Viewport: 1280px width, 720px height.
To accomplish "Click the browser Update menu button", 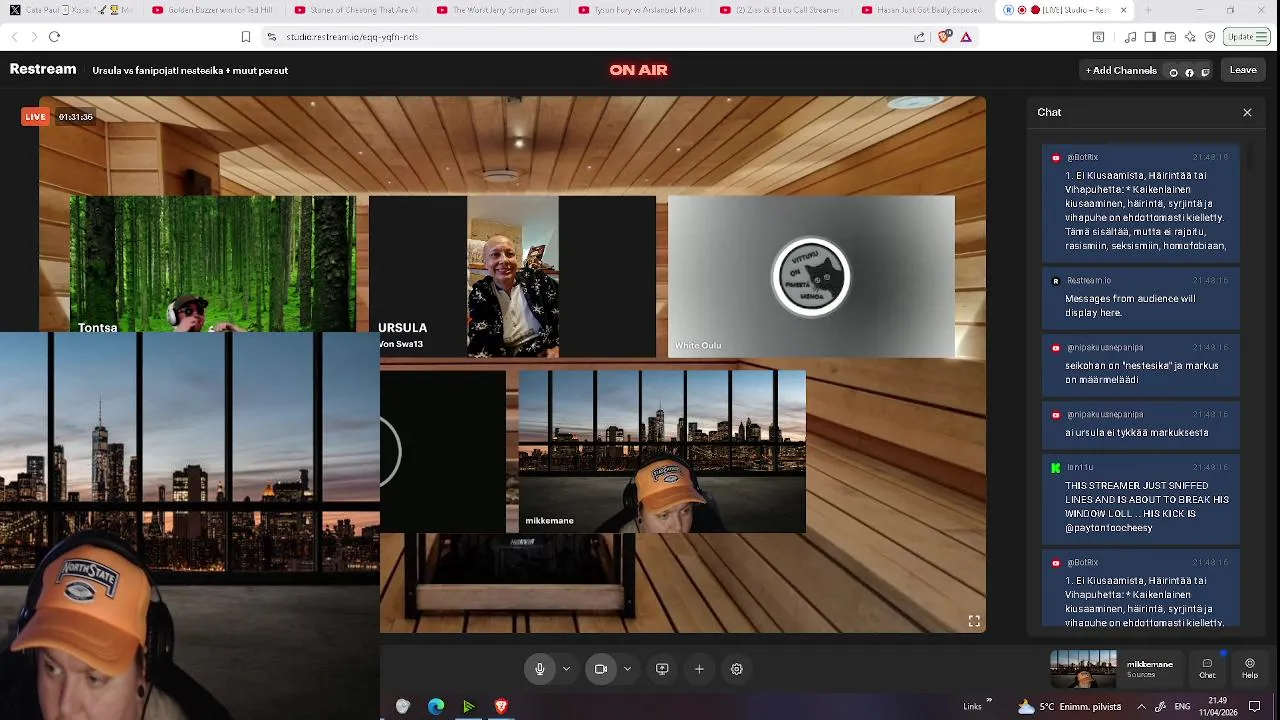I will point(1247,37).
